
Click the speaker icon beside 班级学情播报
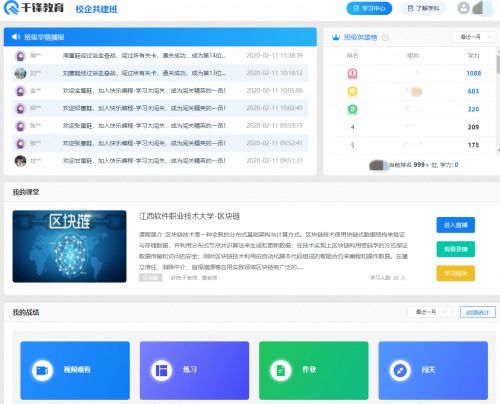16,37
